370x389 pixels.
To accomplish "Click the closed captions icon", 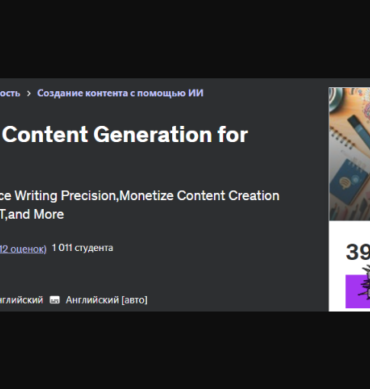I will pos(55,300).
